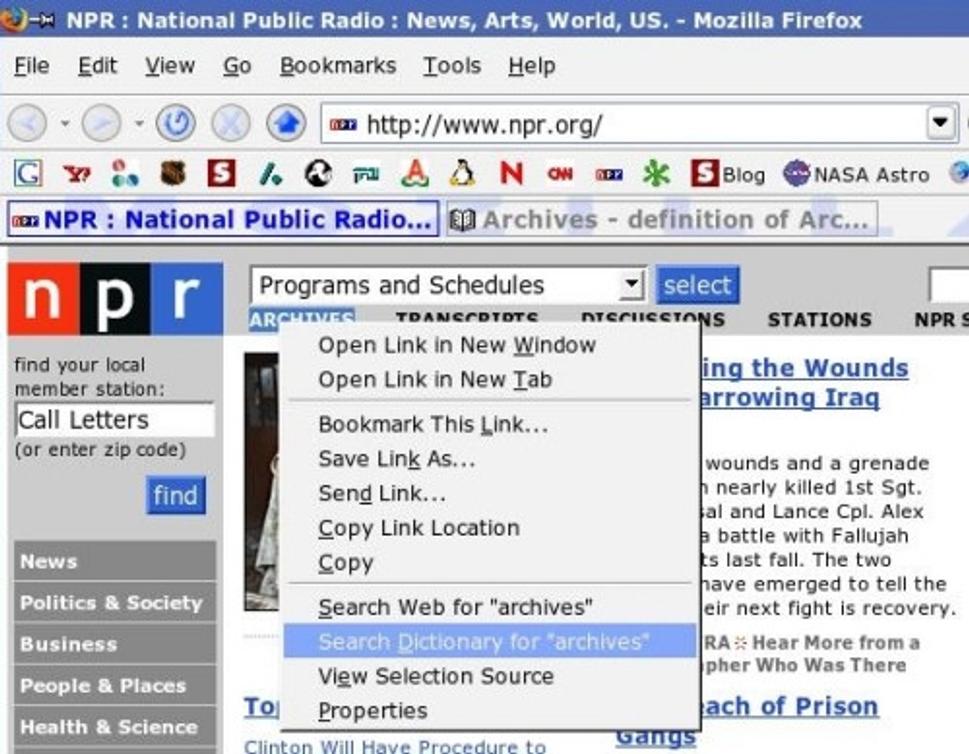Viewport: 969px width, 754px height.
Task: Open the NASA Astro bookmark
Action: pos(857,174)
